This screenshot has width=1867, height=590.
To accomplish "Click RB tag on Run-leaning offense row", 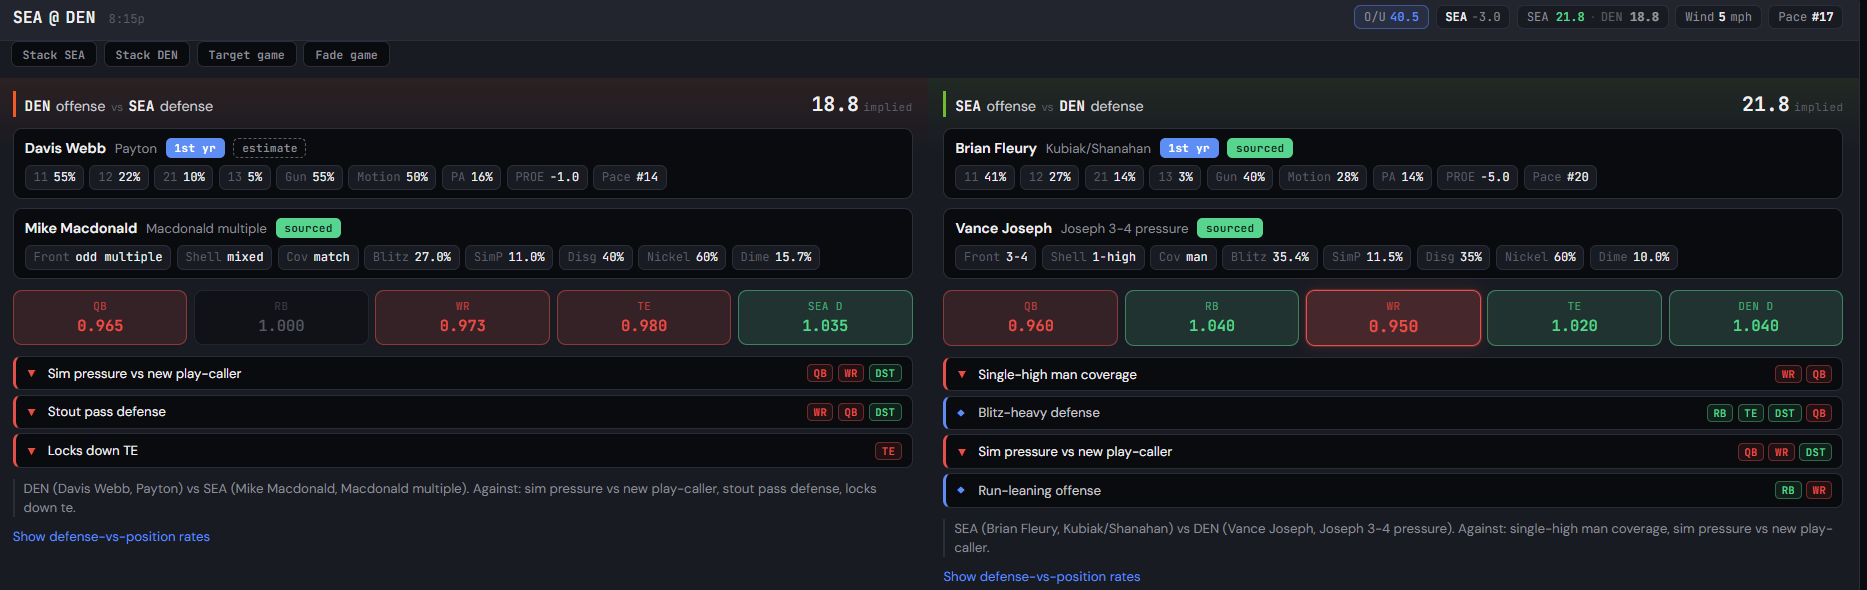I will click(1788, 490).
